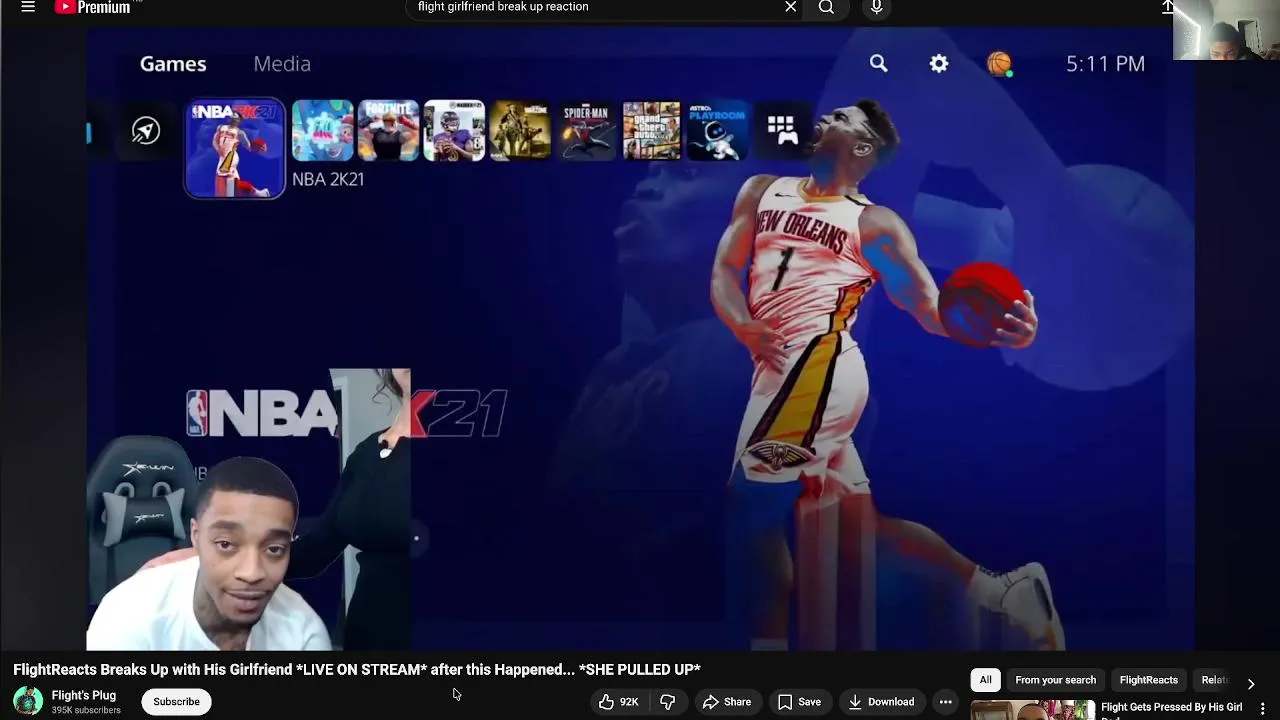Show more filter chips with right chevron
Image resolution: width=1280 pixels, height=720 pixels.
pyautogui.click(x=1250, y=683)
